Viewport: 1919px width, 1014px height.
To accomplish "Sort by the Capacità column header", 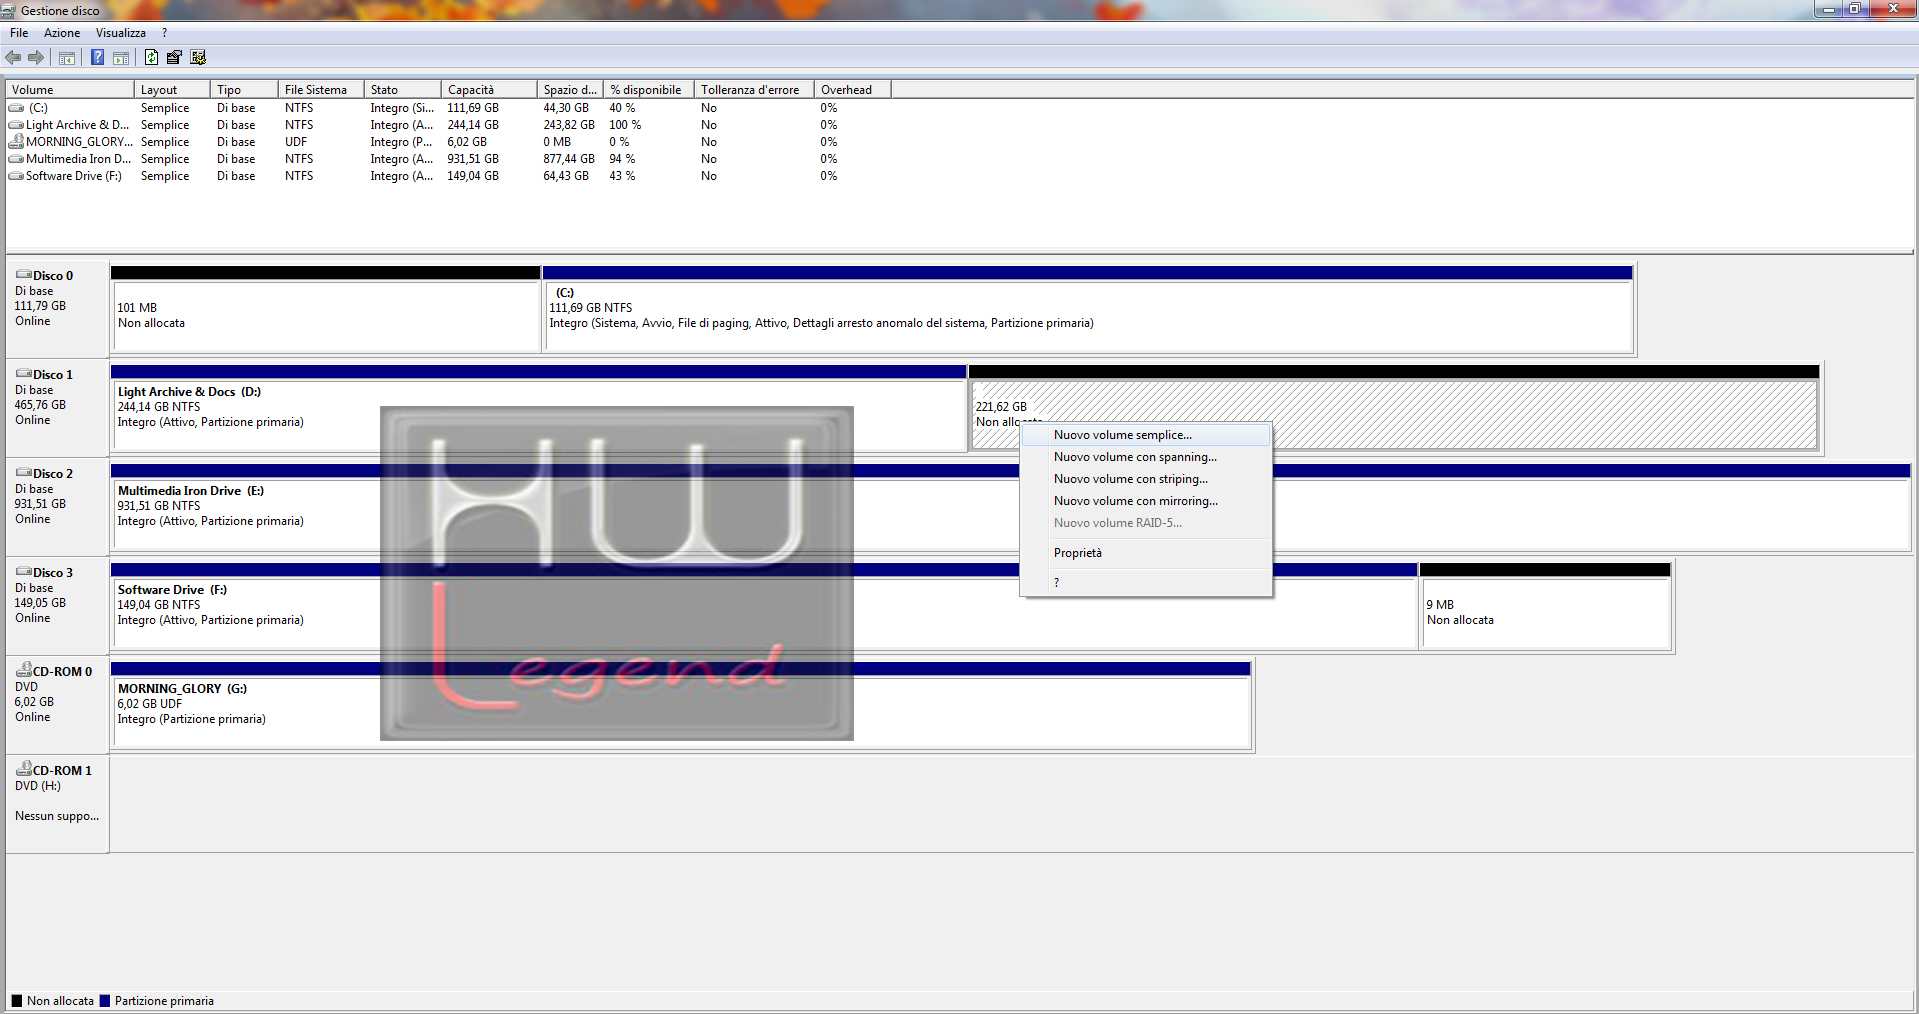I will 489,90.
